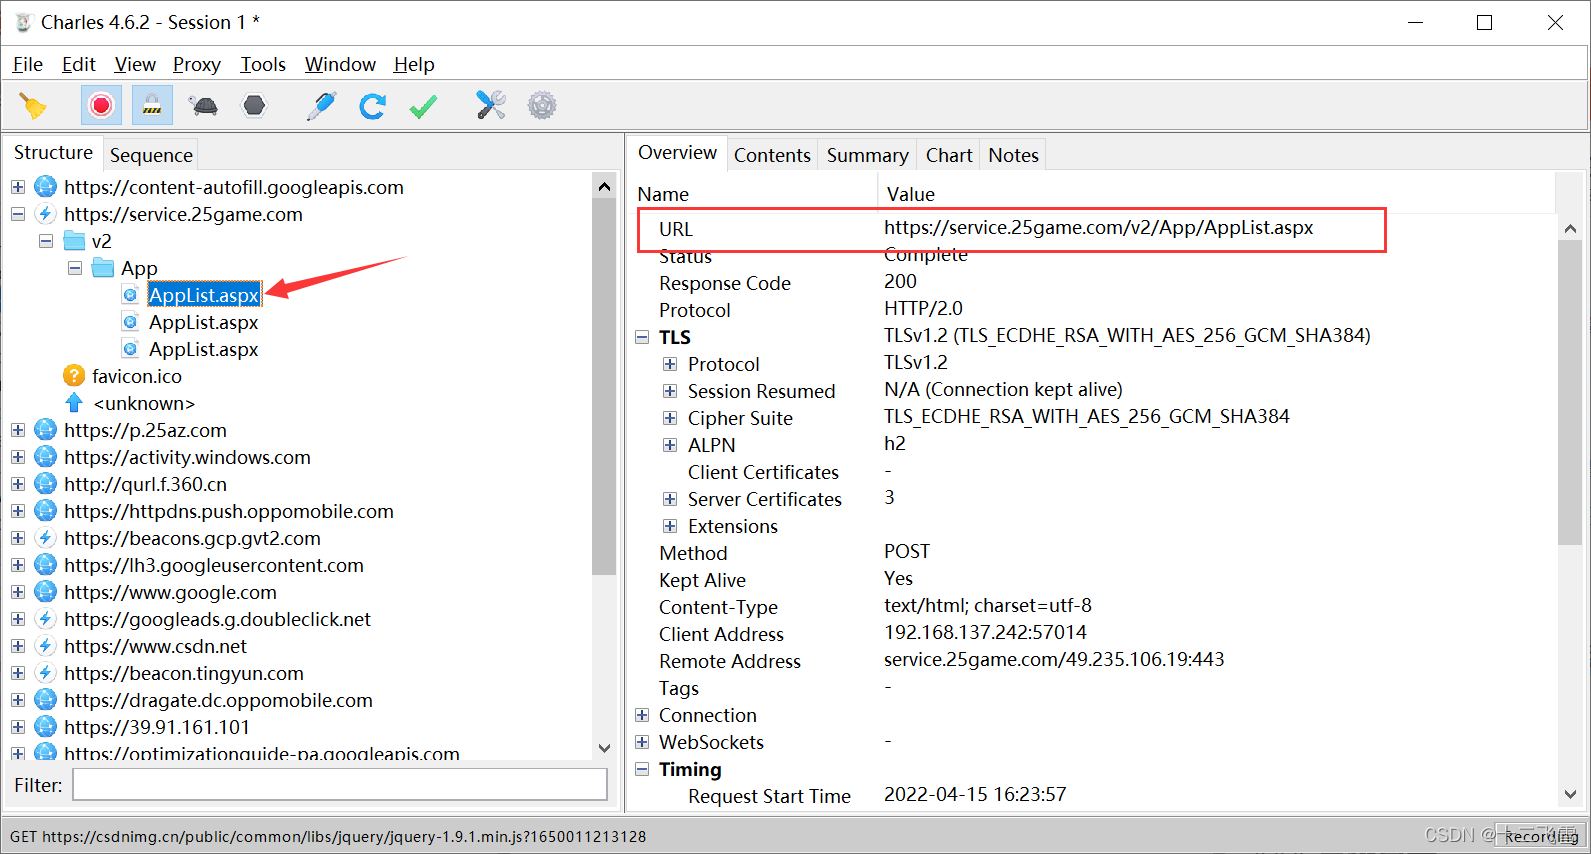Click lightning icon for beacons.gcp.gvt2.com
Image resolution: width=1591 pixels, height=854 pixels.
click(46, 538)
